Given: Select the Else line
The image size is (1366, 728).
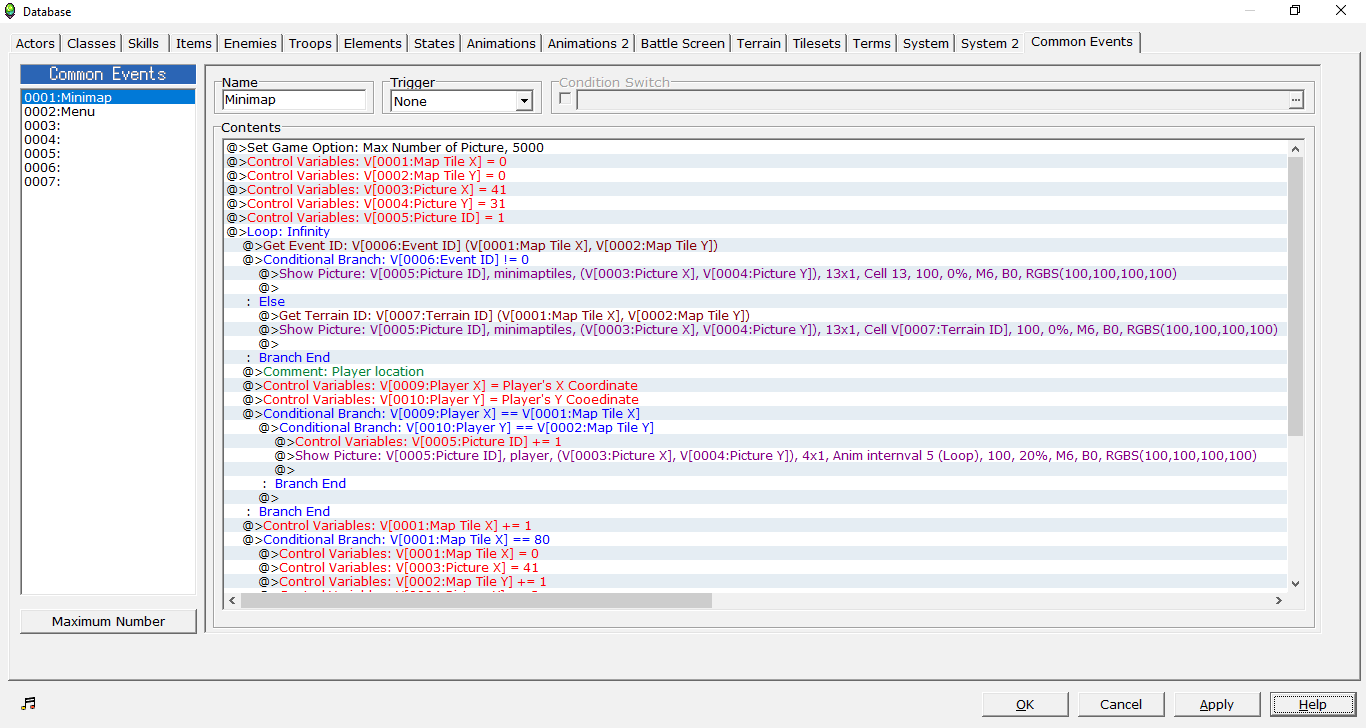Looking at the screenshot, I should [756, 301].
